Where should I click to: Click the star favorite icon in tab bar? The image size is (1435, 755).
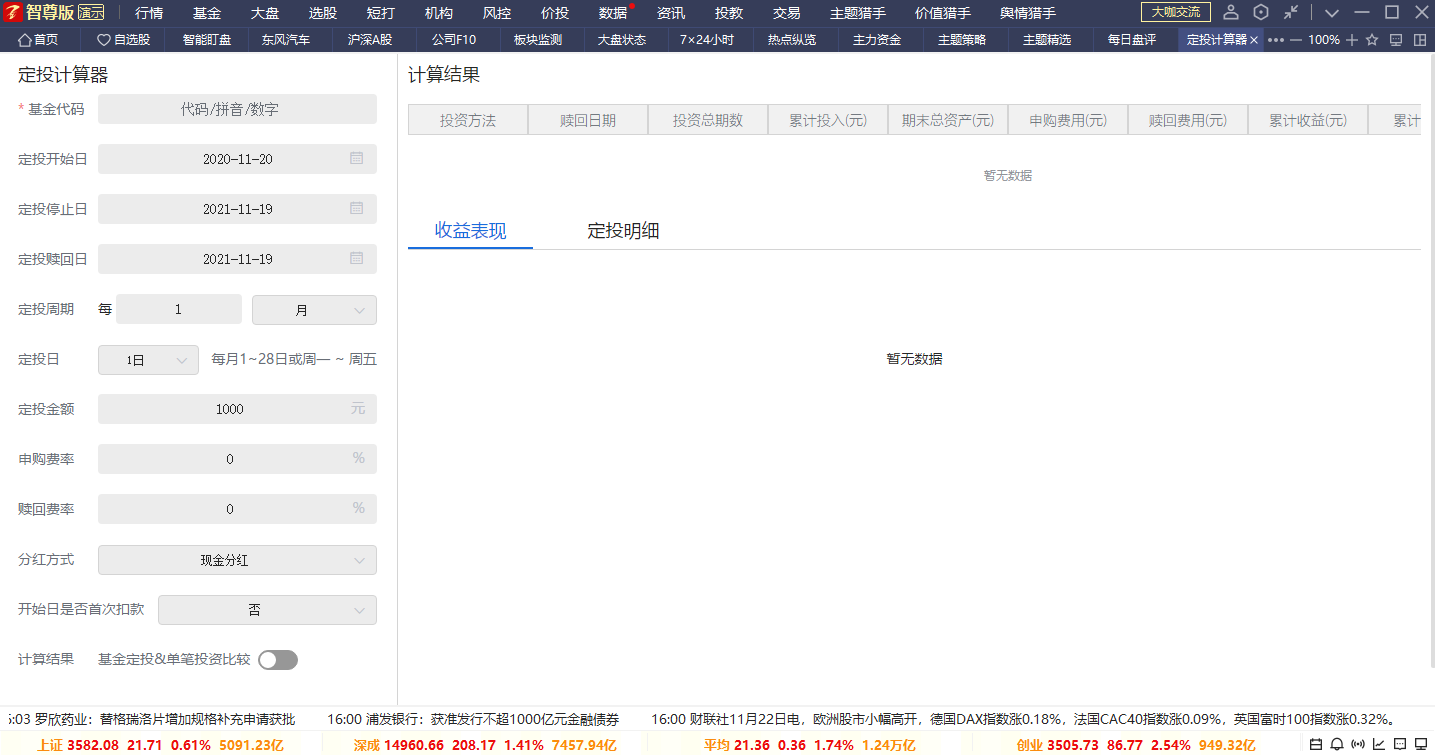1372,40
